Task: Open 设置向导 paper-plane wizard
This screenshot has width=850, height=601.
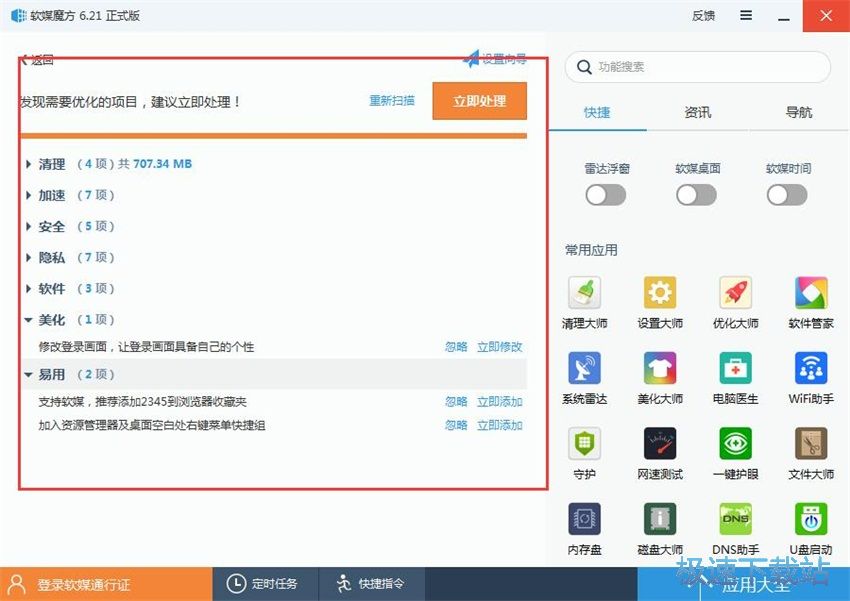Action: point(494,59)
